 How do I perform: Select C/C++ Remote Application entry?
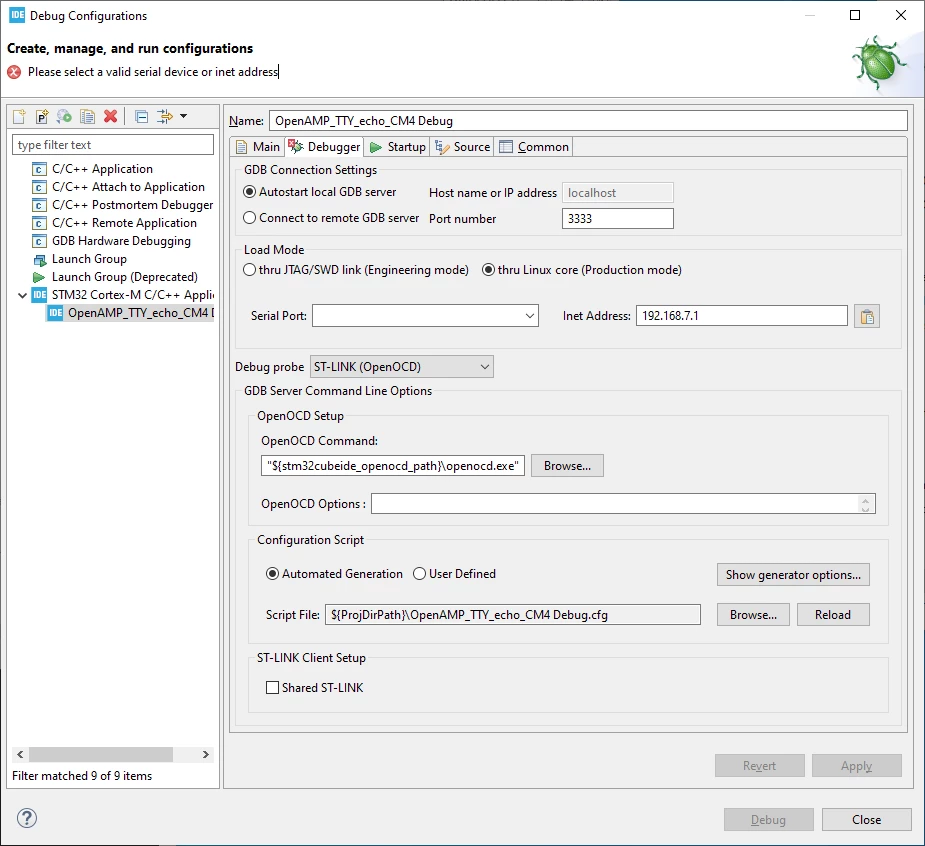click(x=124, y=223)
